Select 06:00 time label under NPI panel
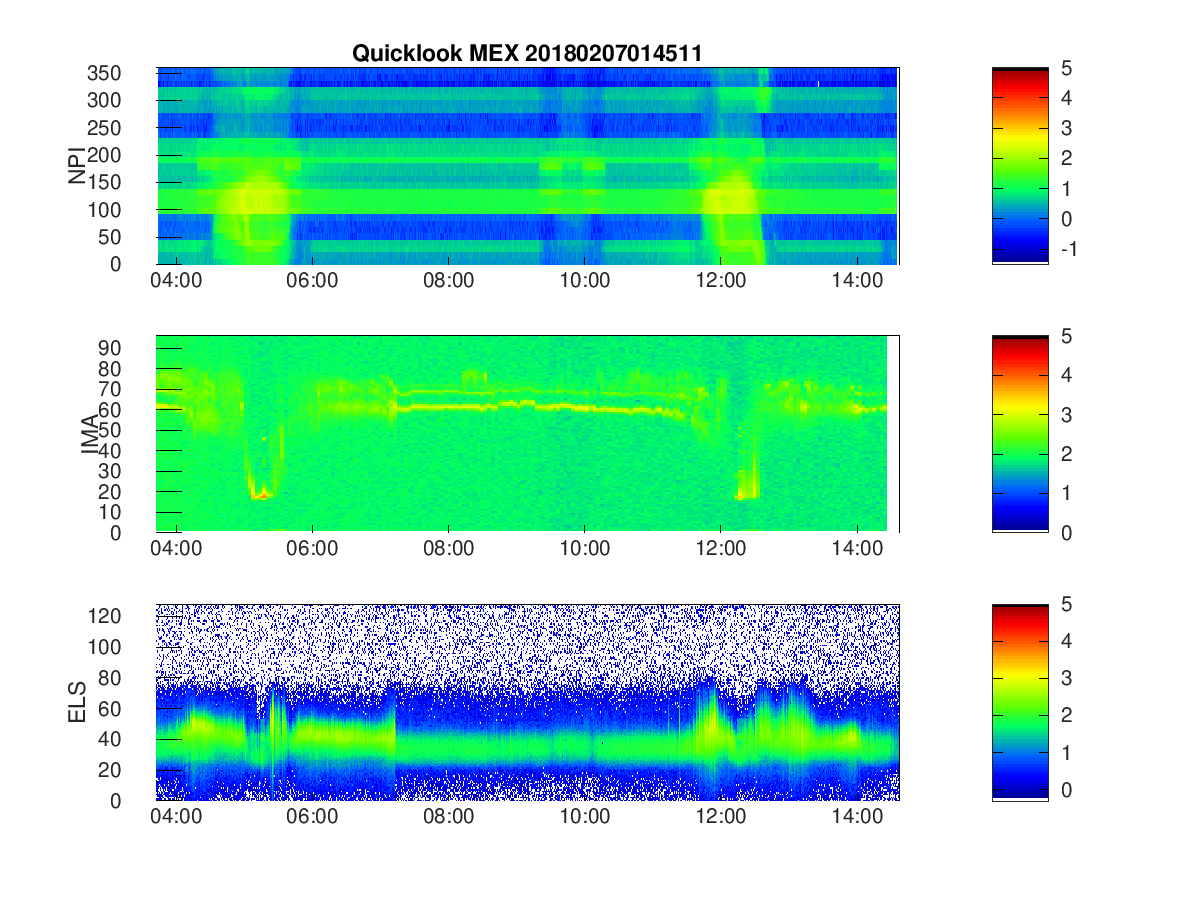Image resolution: width=1200 pixels, height=900 pixels. (313, 282)
